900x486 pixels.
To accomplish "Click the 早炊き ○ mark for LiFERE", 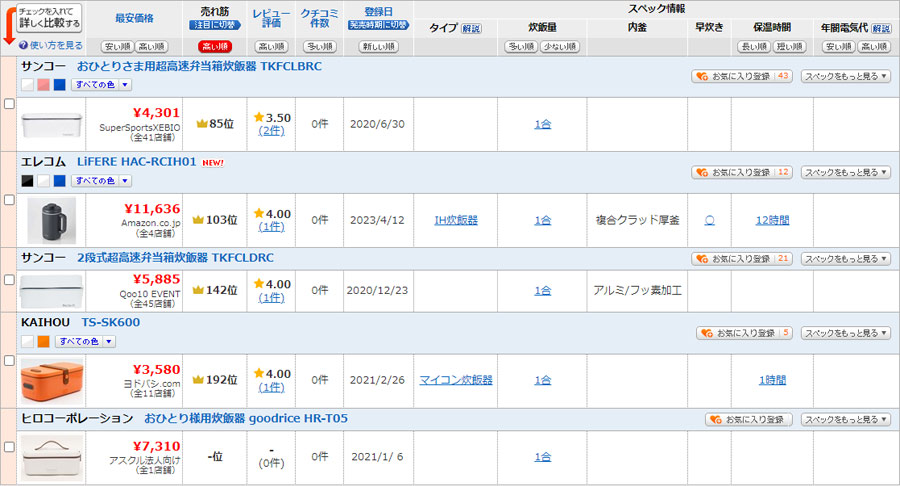I will (709, 220).
